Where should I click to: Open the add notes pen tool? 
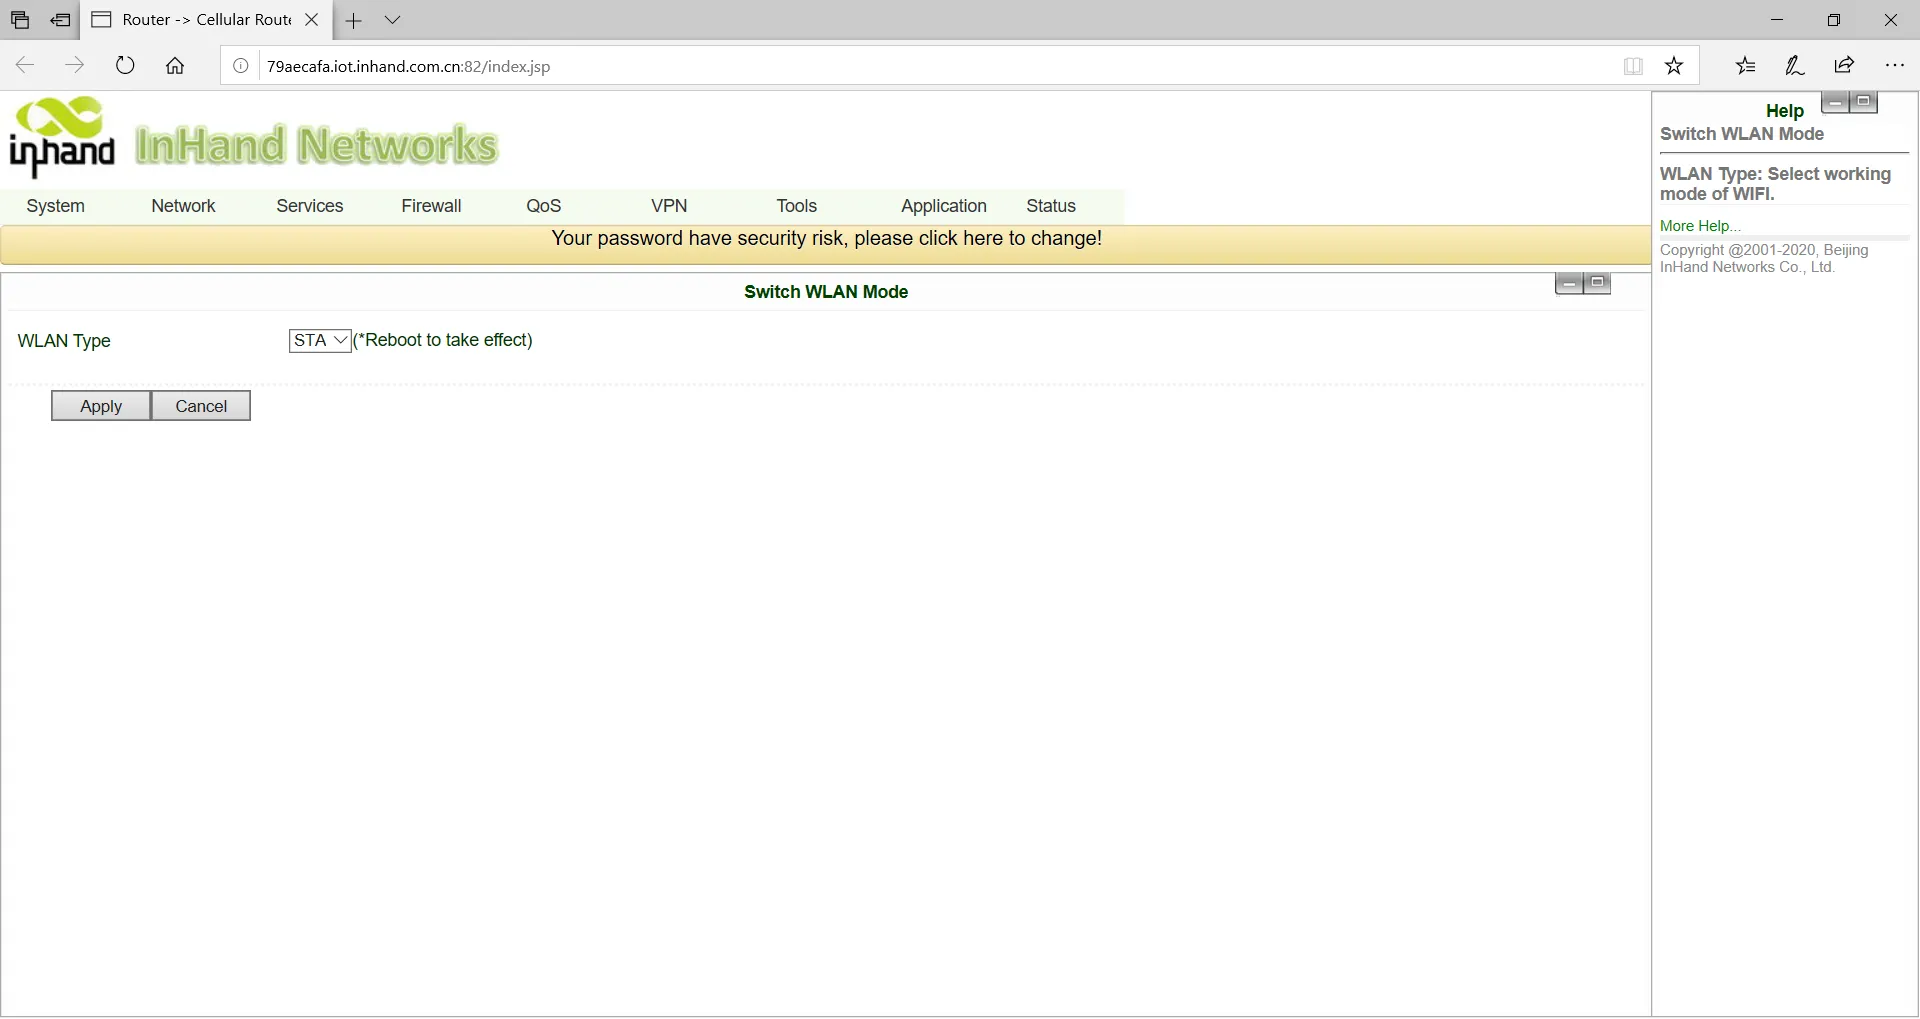tap(1795, 66)
